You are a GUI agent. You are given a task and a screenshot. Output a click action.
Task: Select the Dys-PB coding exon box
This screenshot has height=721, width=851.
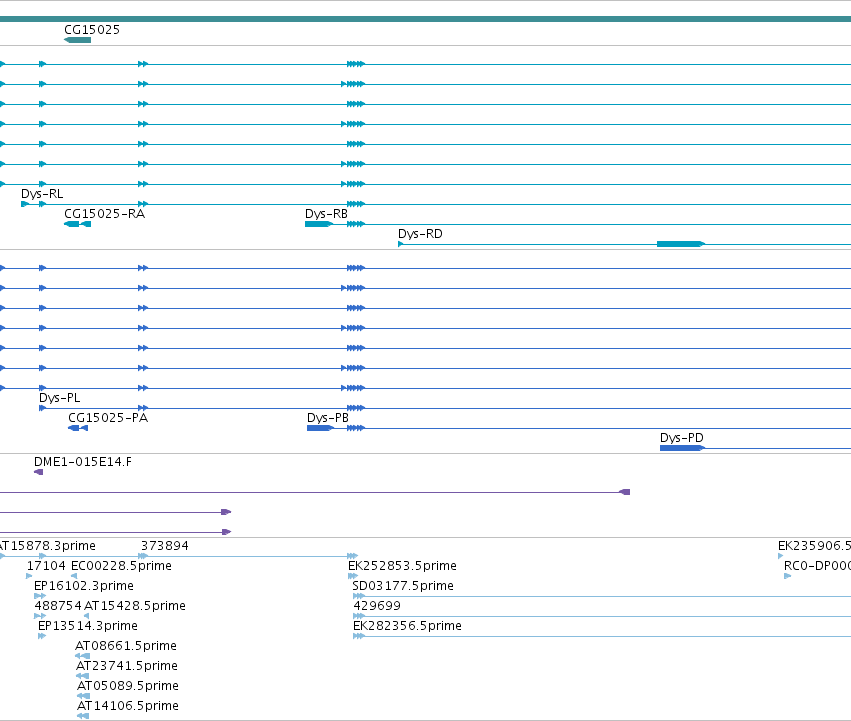click(x=320, y=428)
